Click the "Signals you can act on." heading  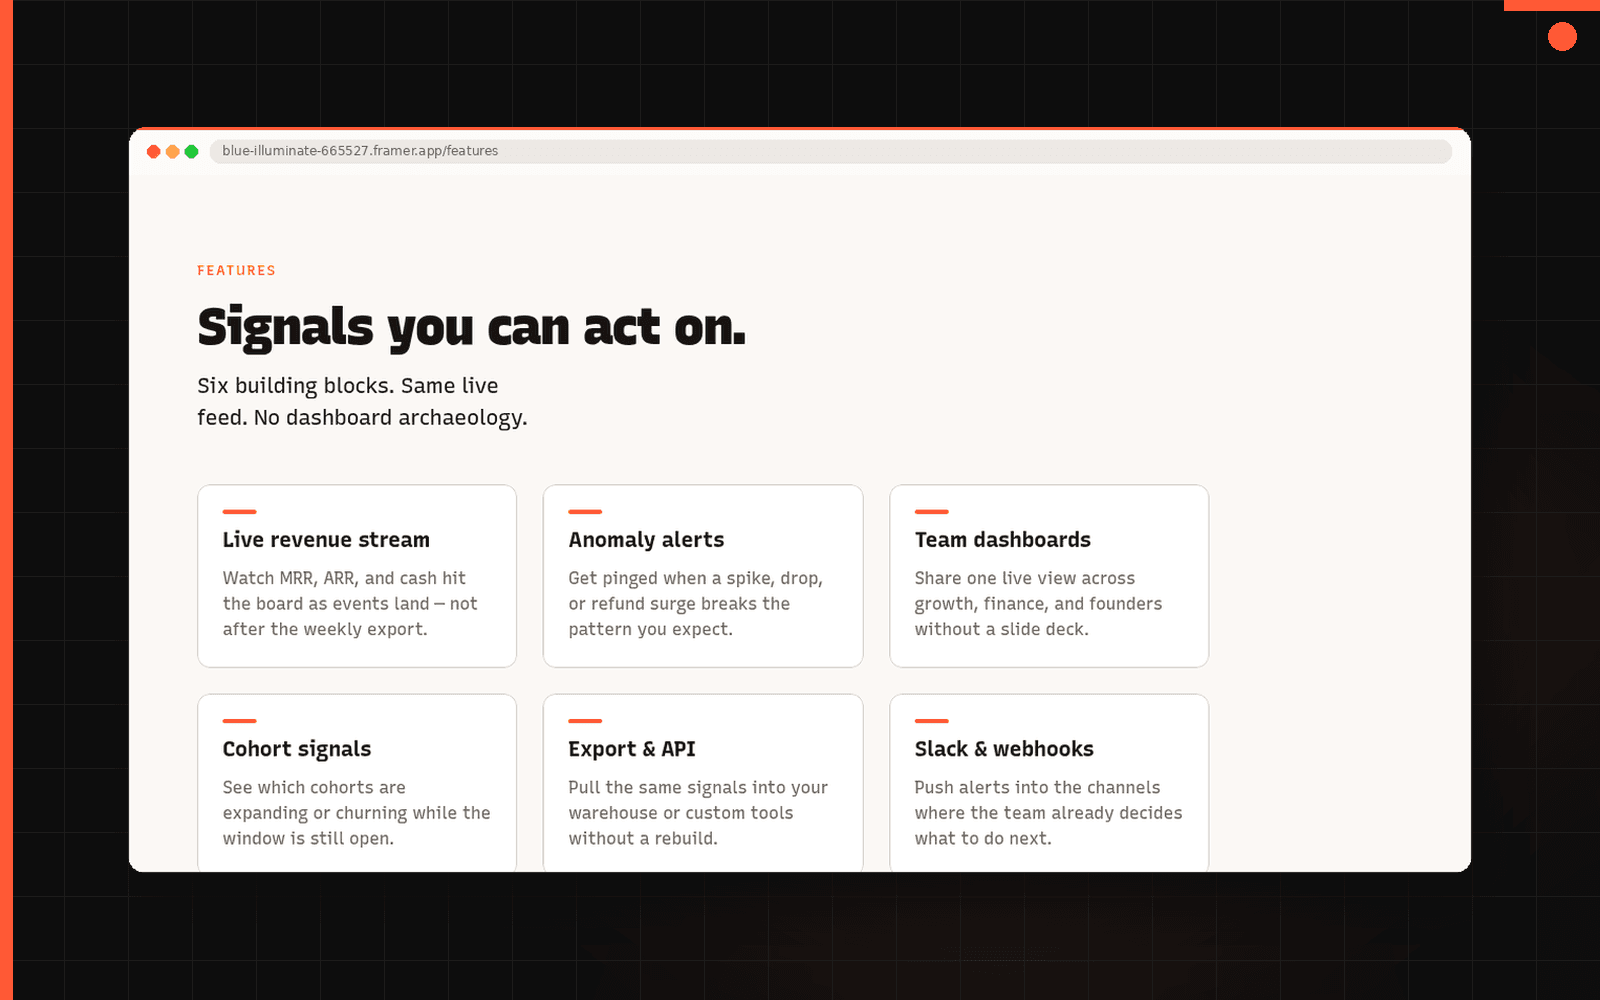(x=471, y=327)
